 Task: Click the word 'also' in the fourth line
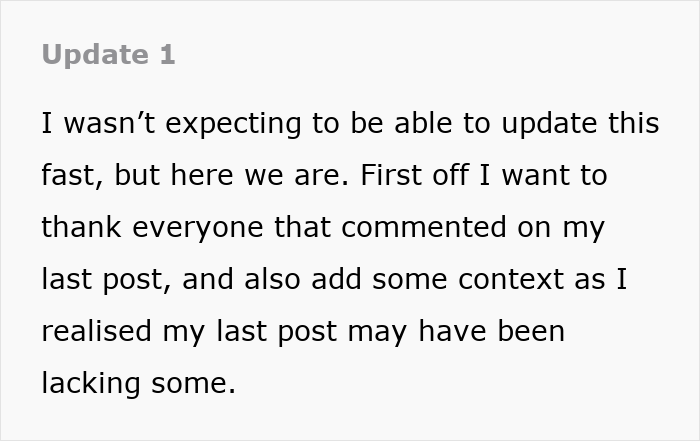[272, 279]
